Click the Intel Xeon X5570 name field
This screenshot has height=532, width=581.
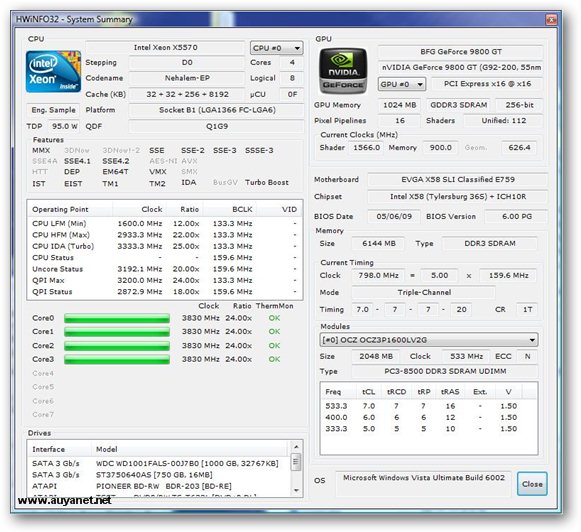click(165, 47)
